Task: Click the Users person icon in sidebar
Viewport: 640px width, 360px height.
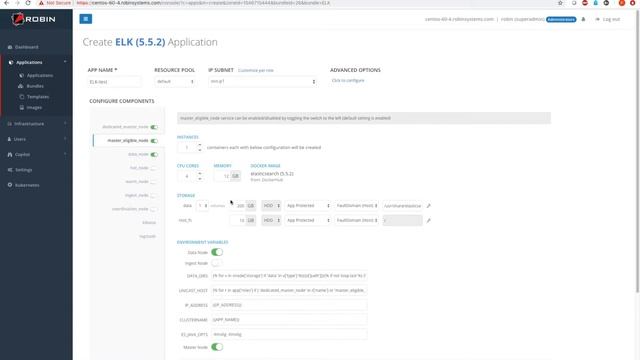Action: click(9, 139)
